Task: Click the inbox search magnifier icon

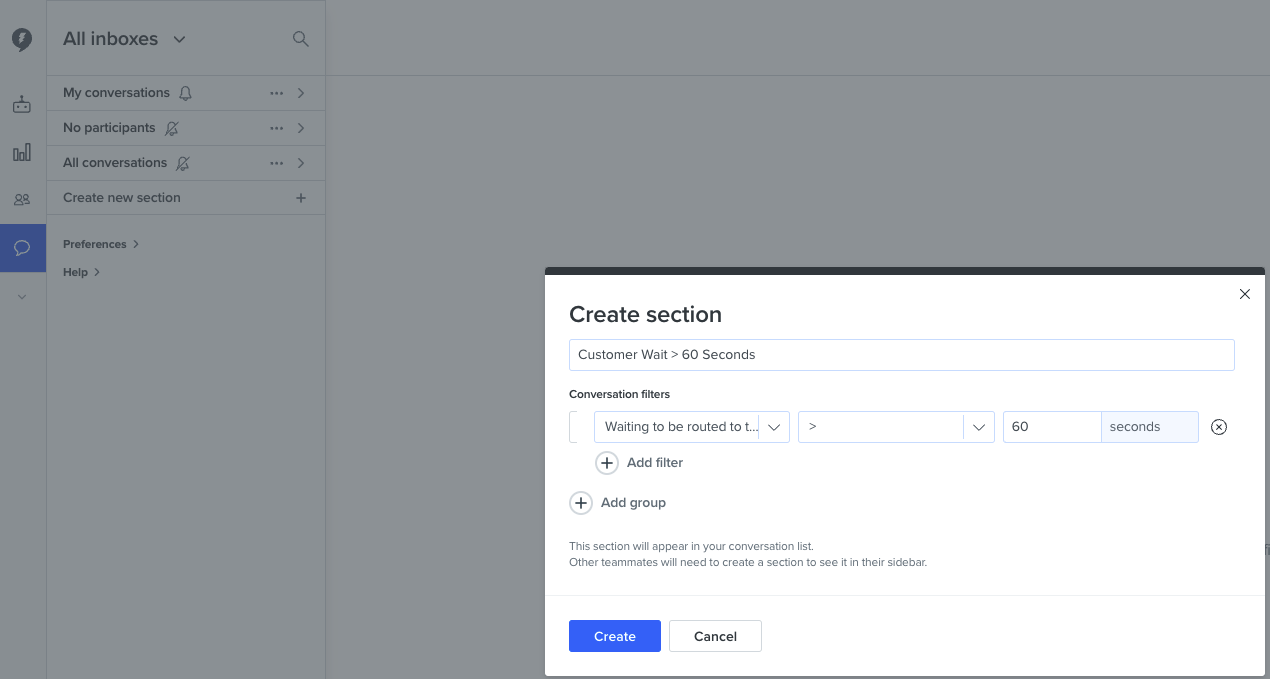Action: [300, 39]
